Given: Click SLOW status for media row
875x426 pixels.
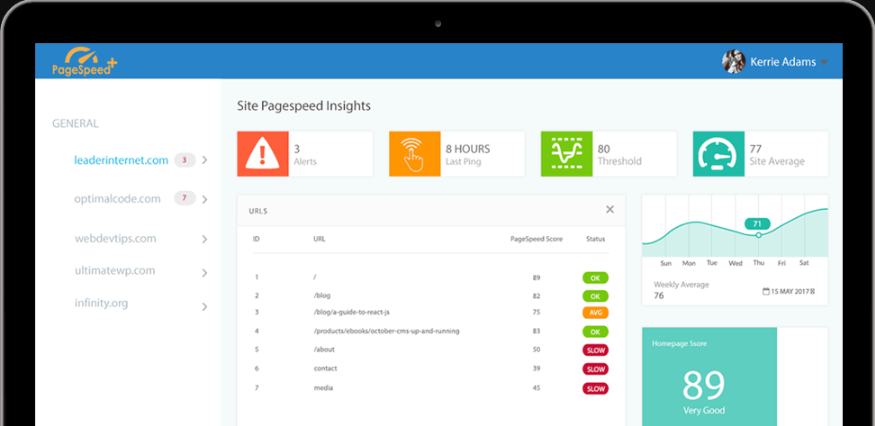Looking at the screenshot, I should [x=595, y=388].
